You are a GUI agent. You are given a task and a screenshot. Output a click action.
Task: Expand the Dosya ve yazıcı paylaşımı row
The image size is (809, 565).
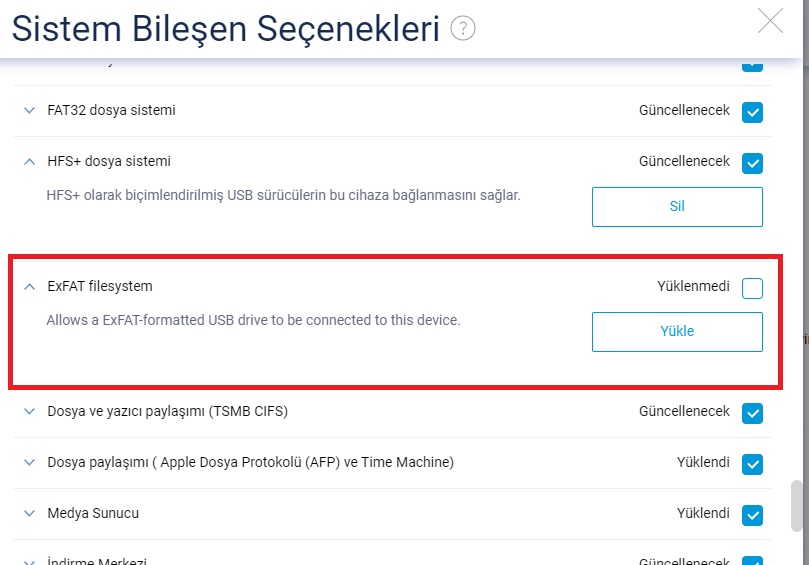[29, 411]
